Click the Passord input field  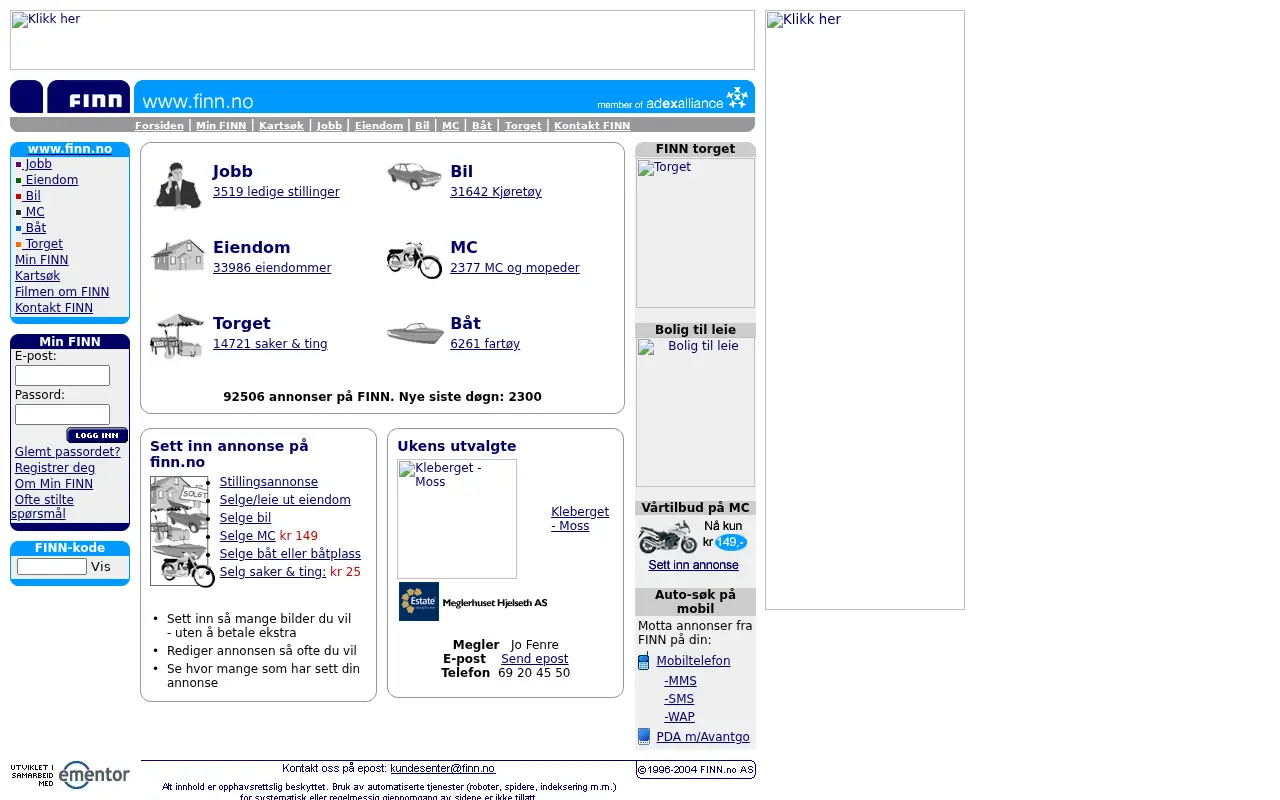point(62,414)
